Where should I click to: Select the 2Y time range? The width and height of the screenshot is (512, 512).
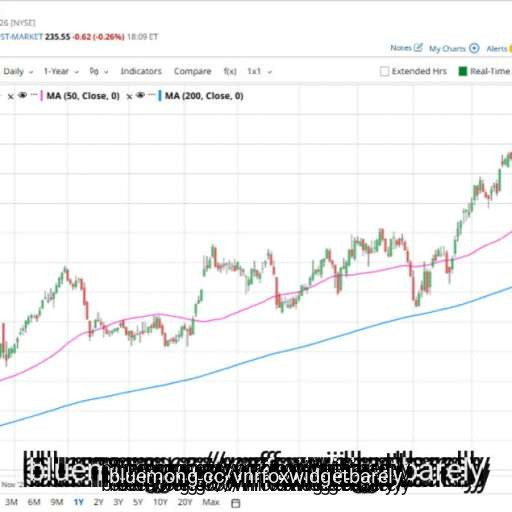[x=98, y=502]
